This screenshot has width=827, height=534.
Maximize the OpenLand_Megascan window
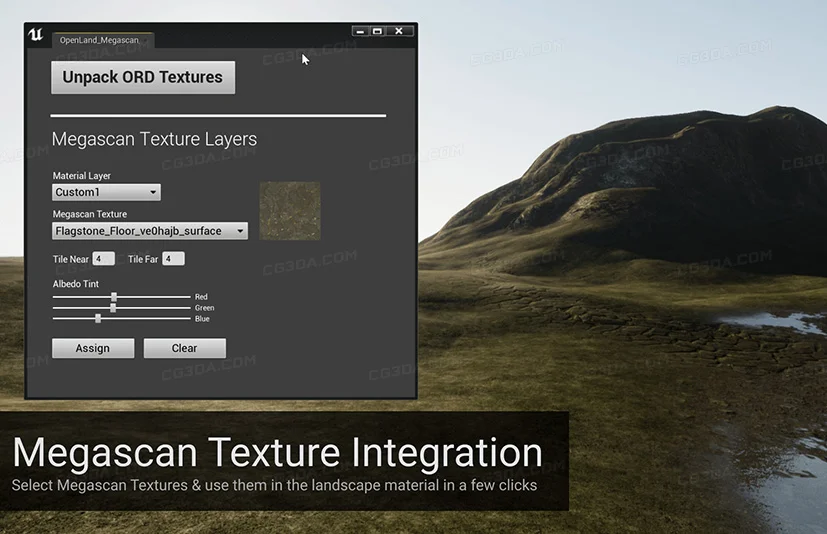pyautogui.click(x=378, y=31)
